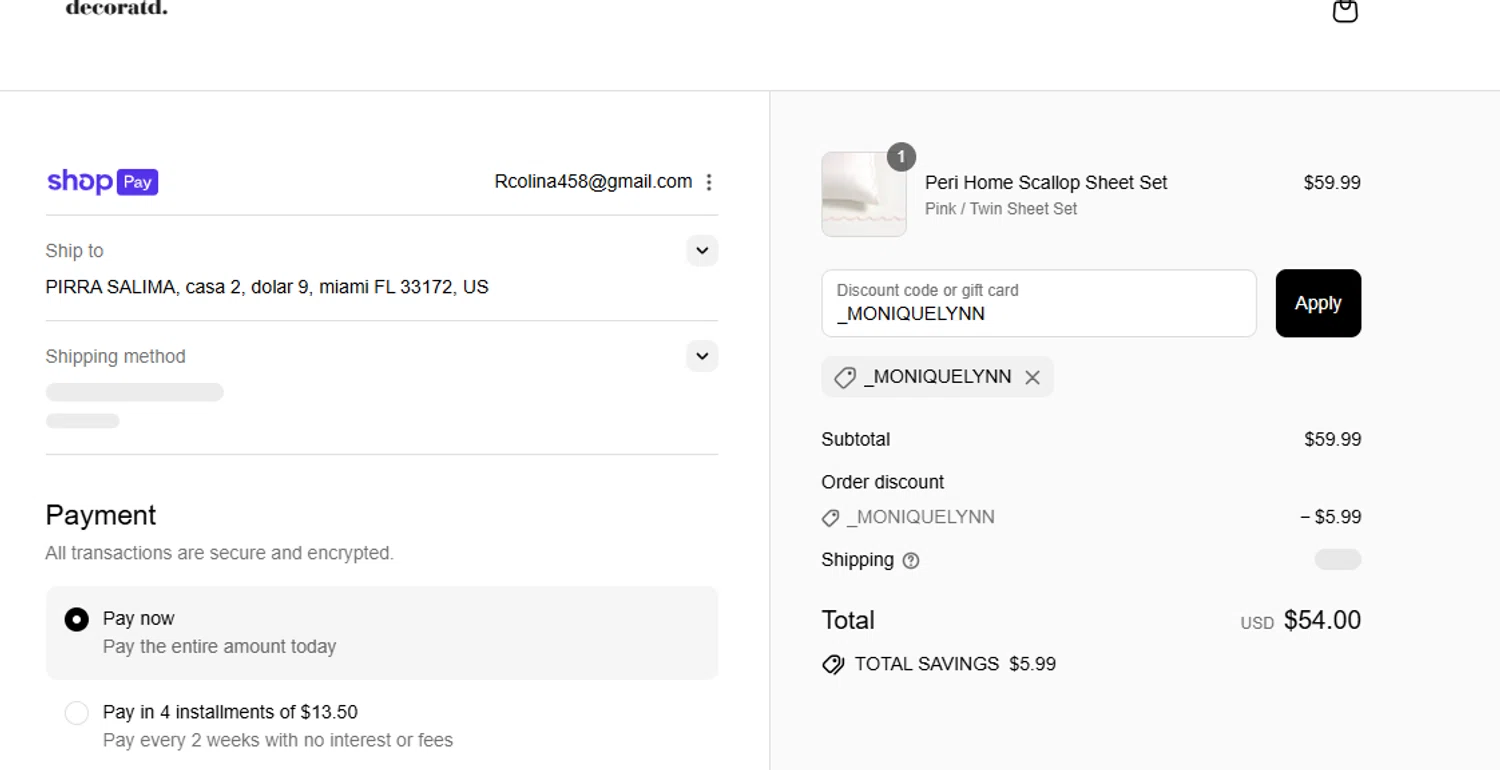Expand the Shipping method section

(702, 356)
